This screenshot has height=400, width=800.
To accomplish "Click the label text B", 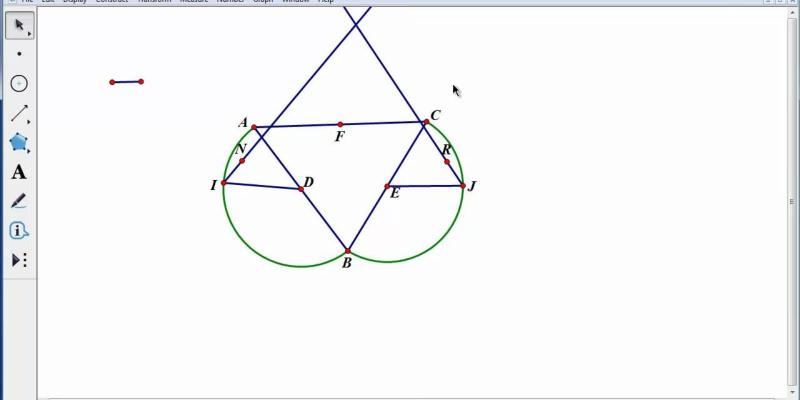I will pyautogui.click(x=346, y=263).
